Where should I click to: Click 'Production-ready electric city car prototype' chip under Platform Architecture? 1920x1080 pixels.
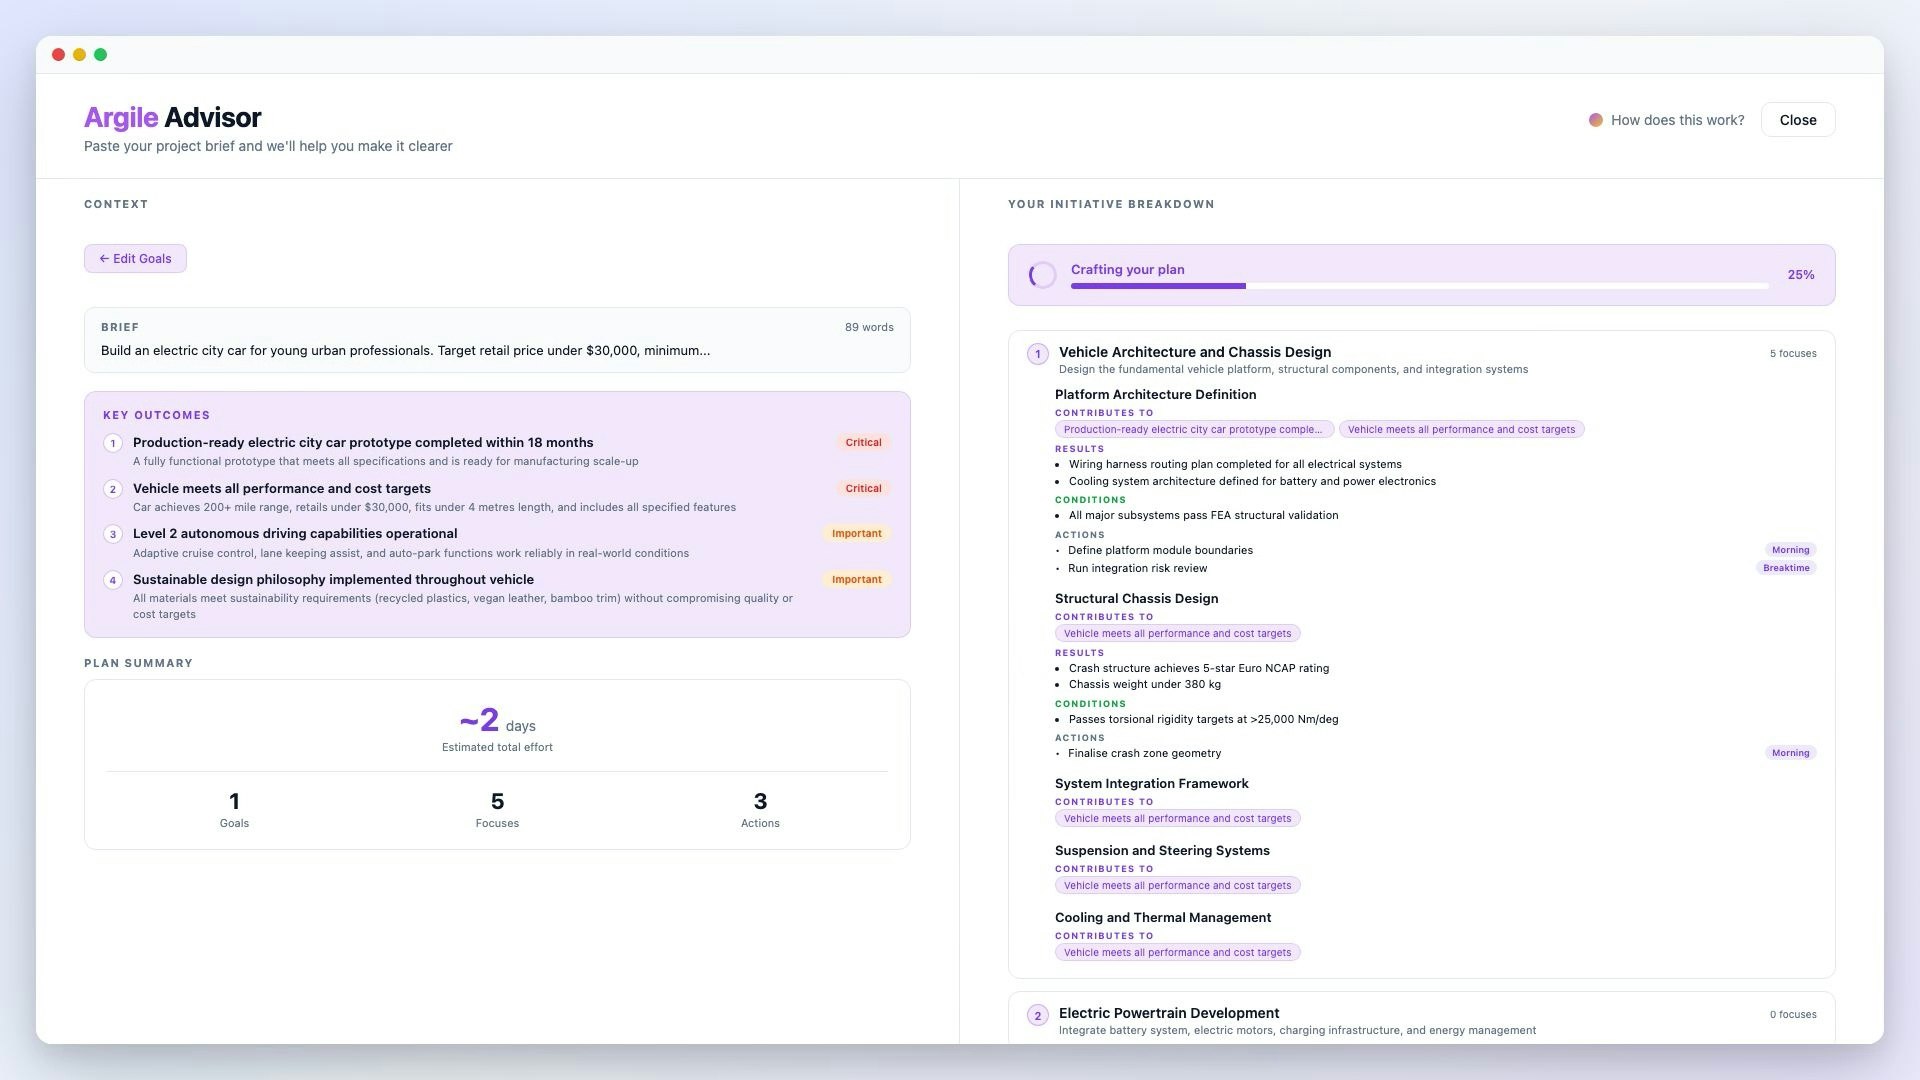click(x=1194, y=429)
